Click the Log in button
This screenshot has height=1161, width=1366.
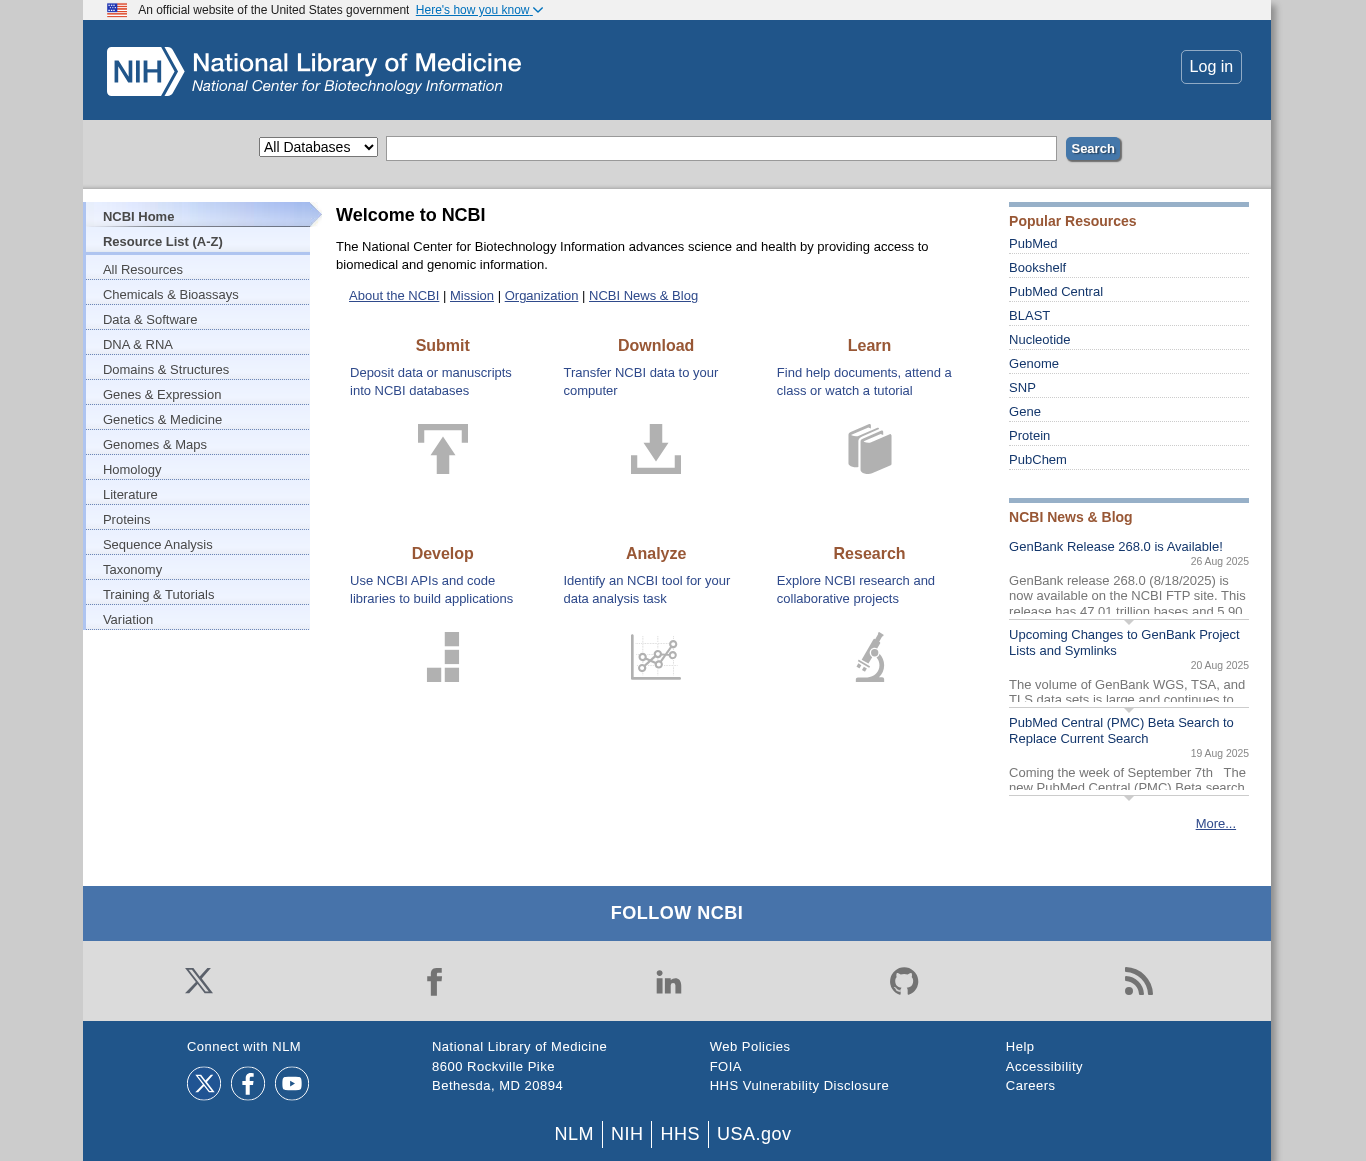[1211, 67]
